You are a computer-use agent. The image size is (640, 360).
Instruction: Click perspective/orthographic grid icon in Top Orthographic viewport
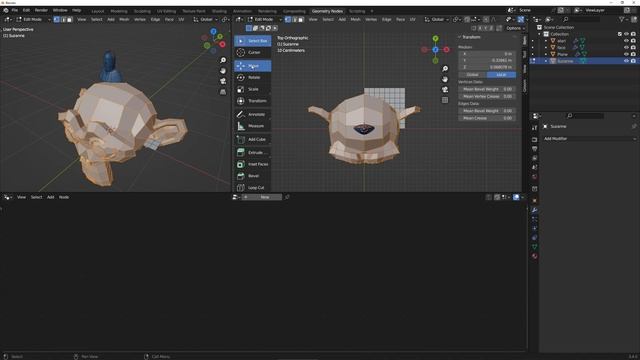tap(445, 100)
